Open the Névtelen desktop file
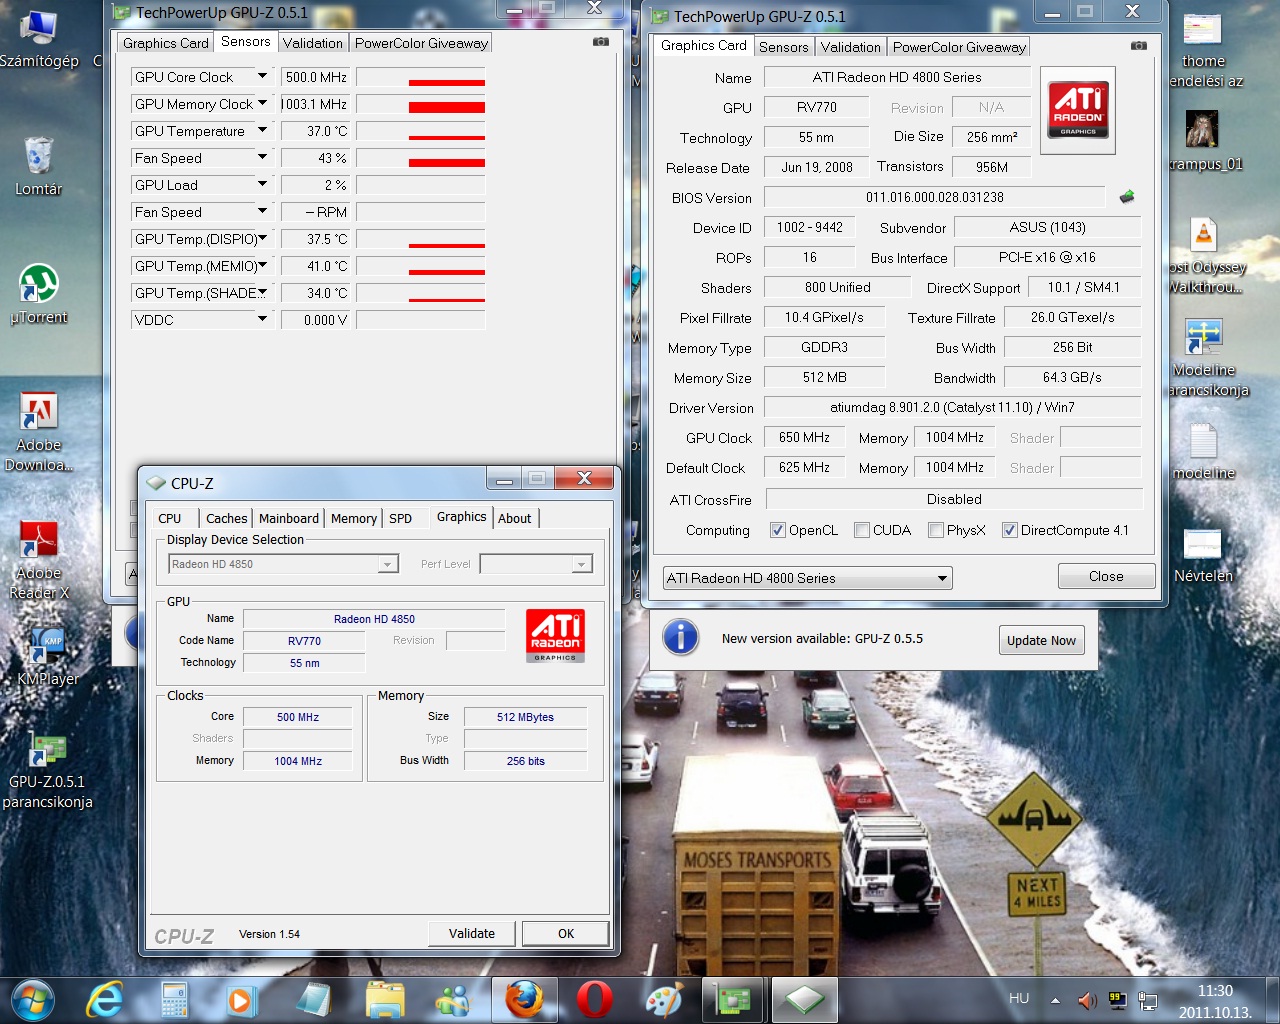1280x1024 pixels. point(1203,554)
